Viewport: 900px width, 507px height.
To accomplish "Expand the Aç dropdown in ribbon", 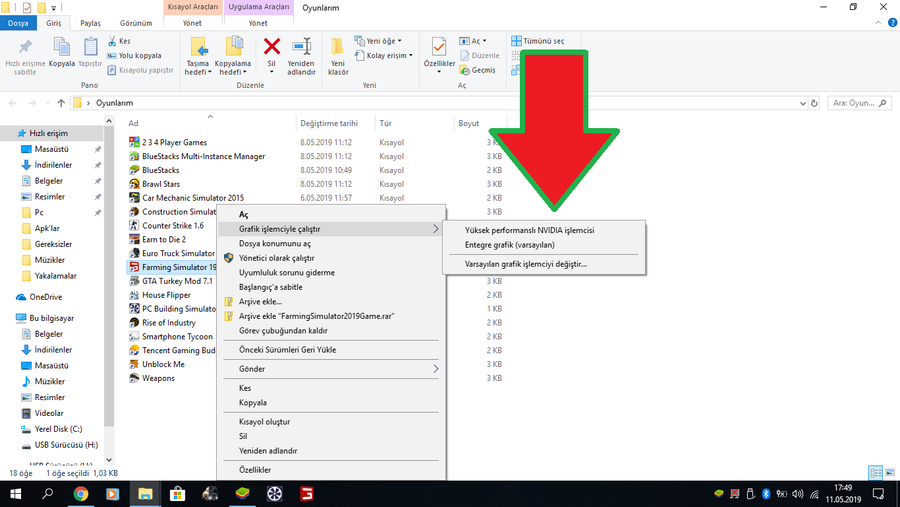I will [x=474, y=41].
